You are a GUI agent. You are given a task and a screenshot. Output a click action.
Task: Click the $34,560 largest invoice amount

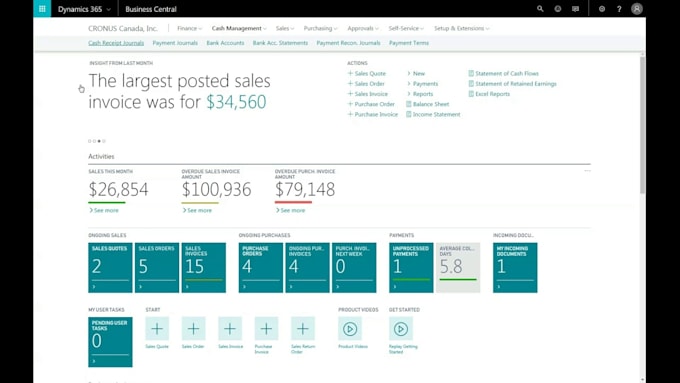236,102
